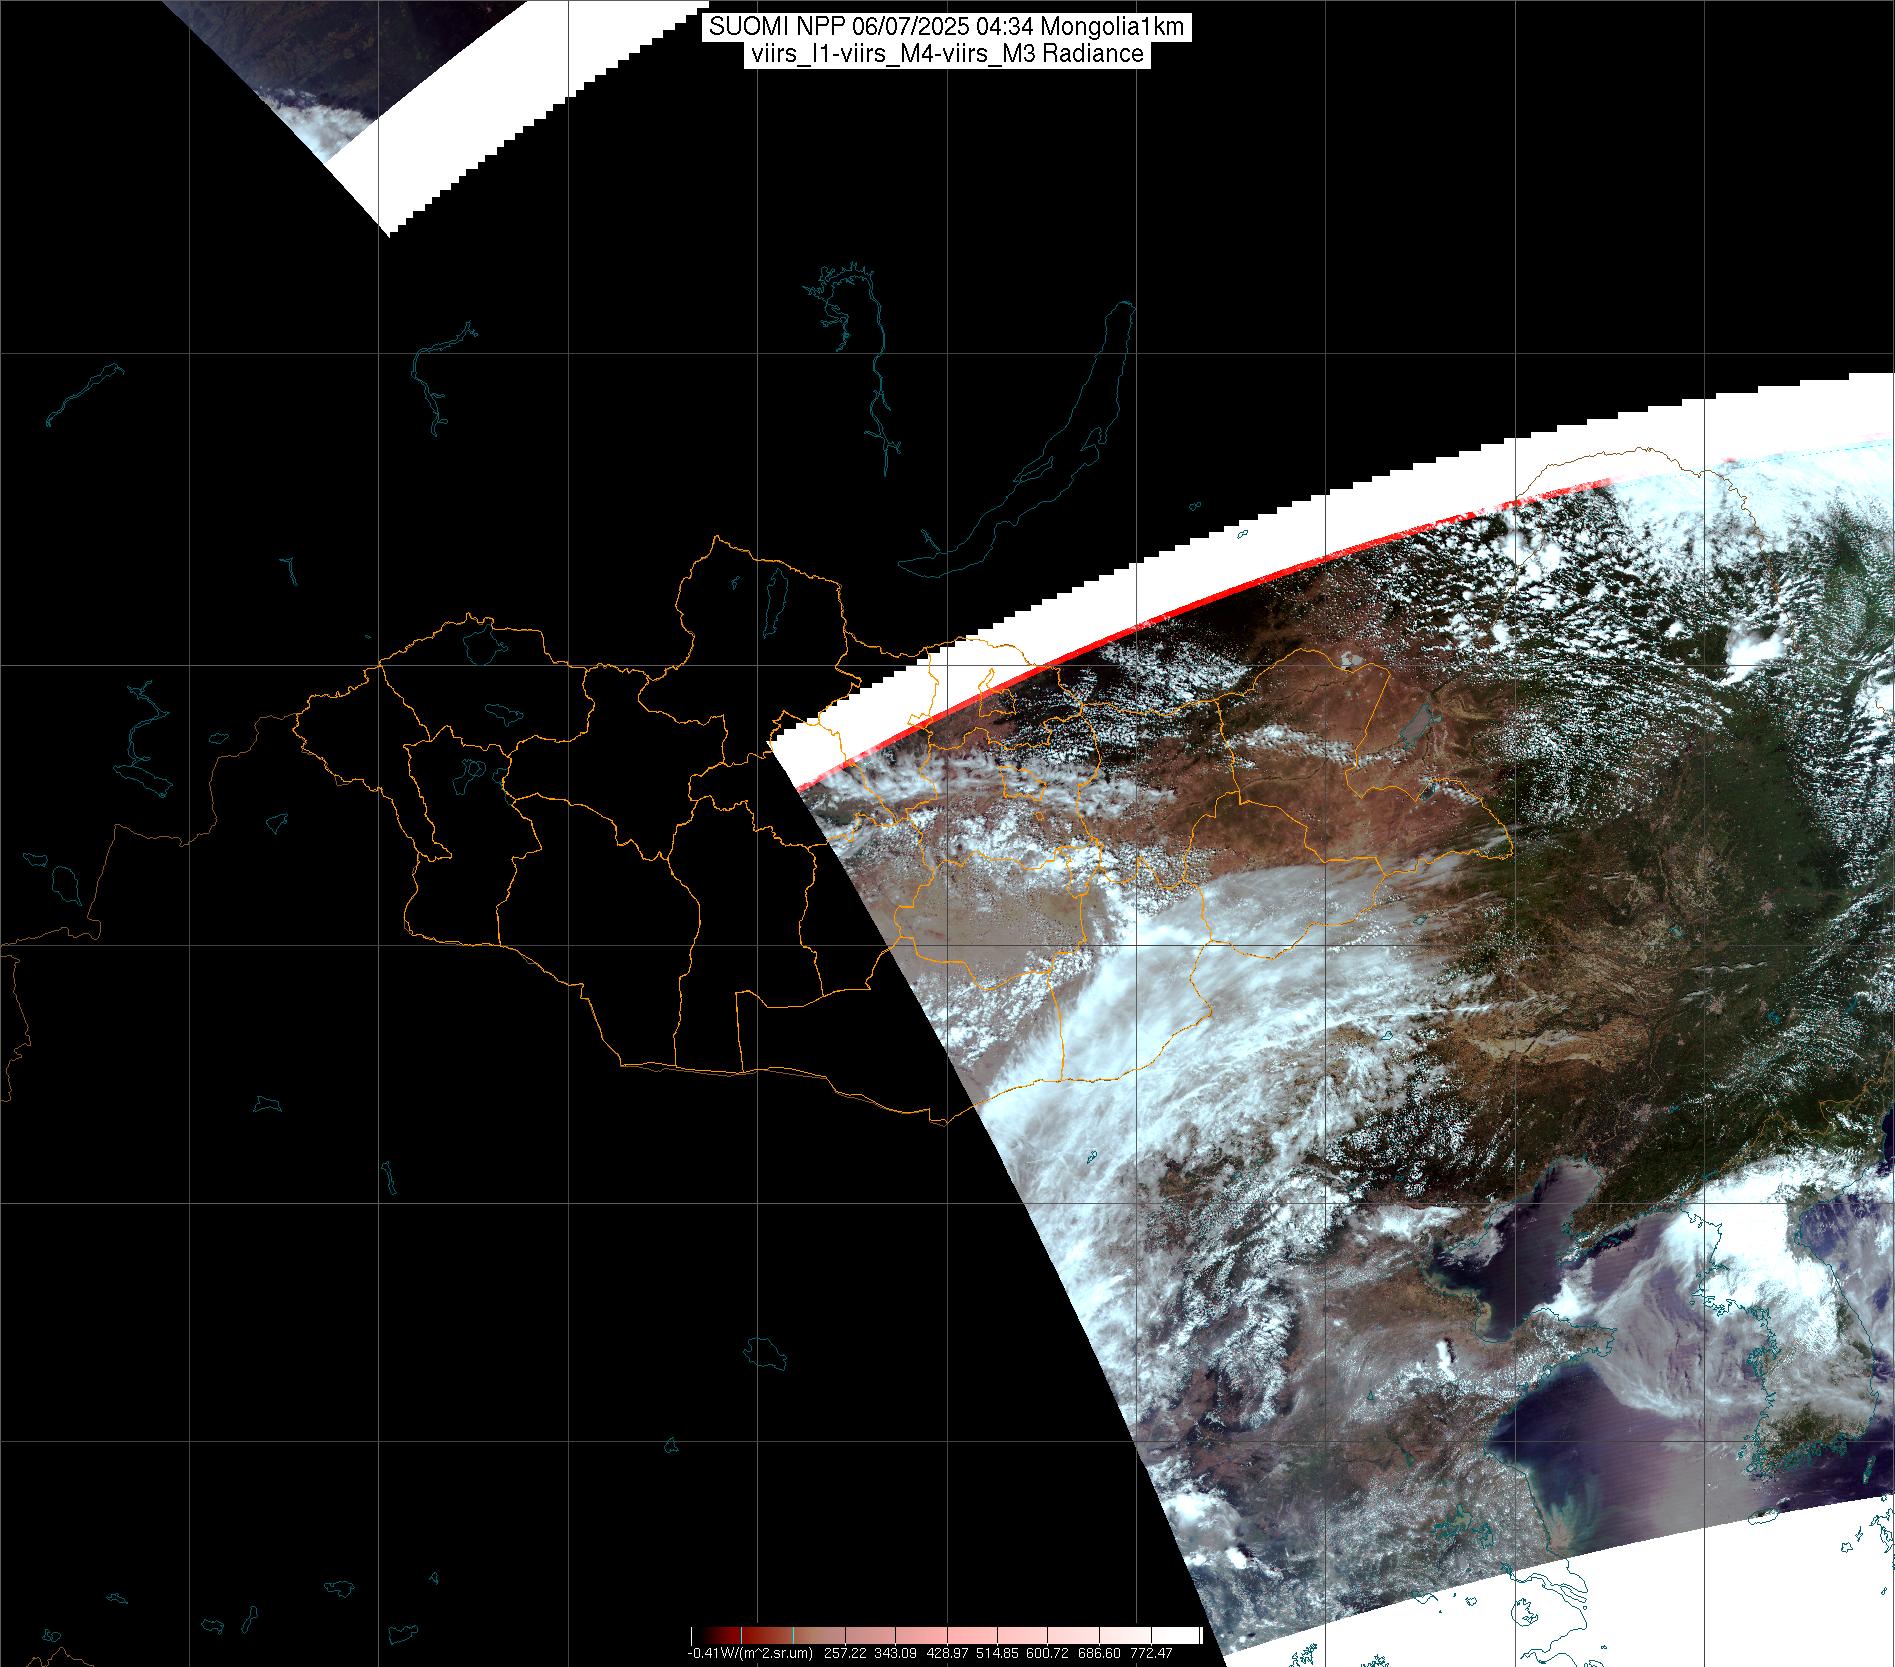Click the -0.41W/(m^2.sr.um) units label
This screenshot has height=1667, width=1895.
click(x=749, y=1653)
